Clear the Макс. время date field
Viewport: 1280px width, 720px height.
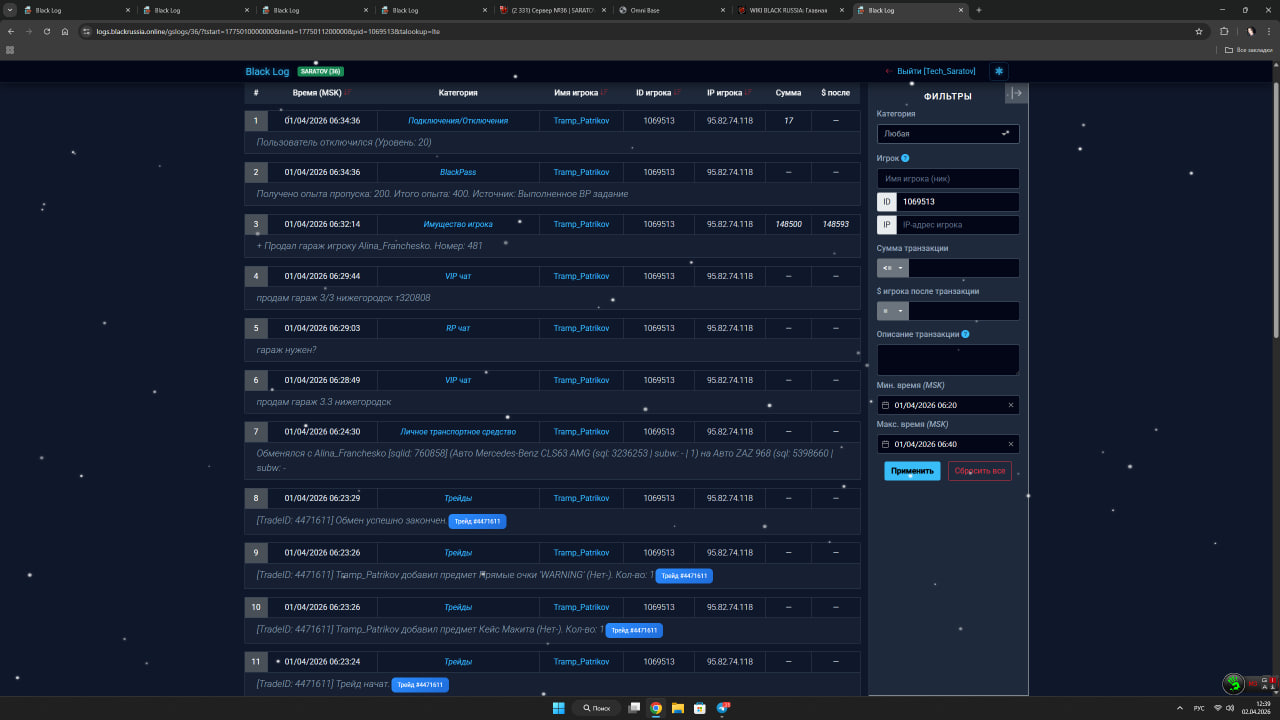coord(1010,444)
